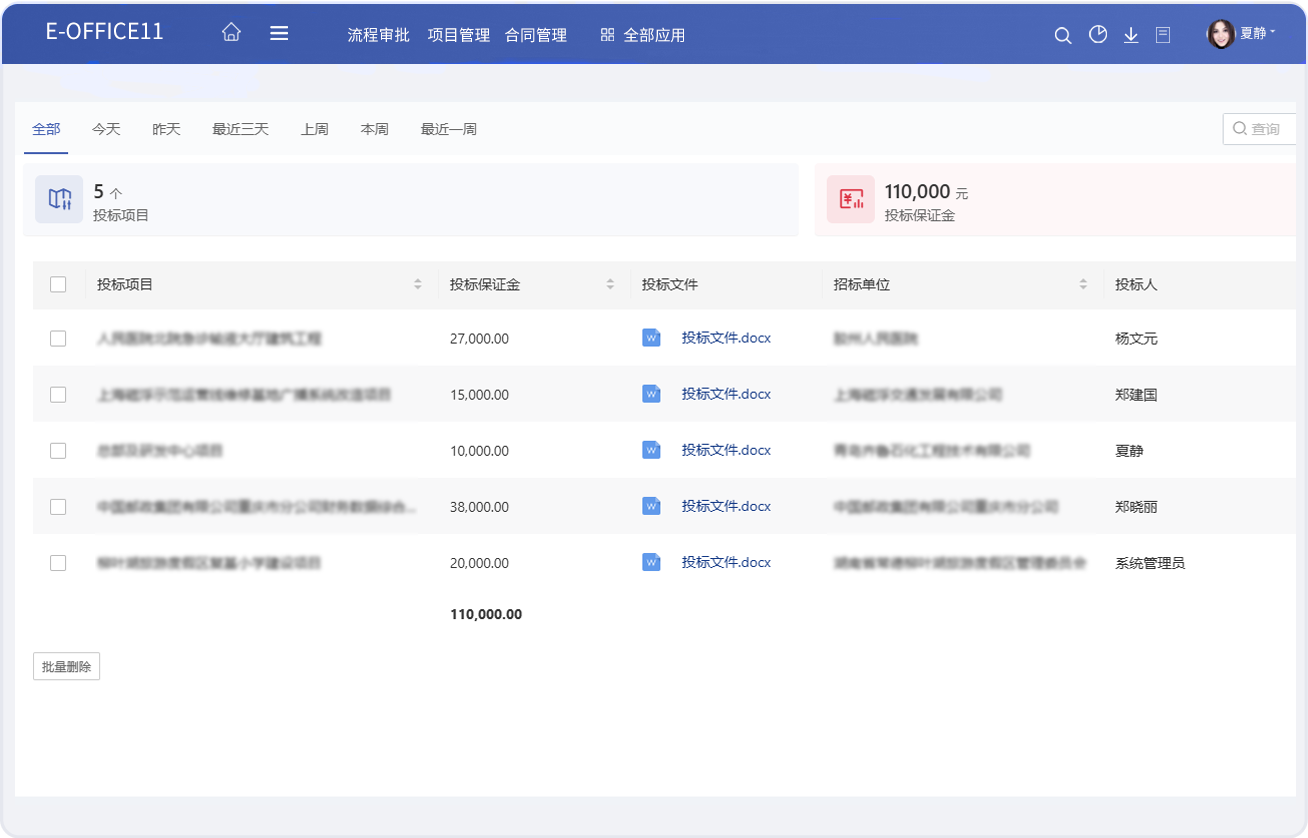
Task: Open the document note icon in header
Action: coord(1163,35)
